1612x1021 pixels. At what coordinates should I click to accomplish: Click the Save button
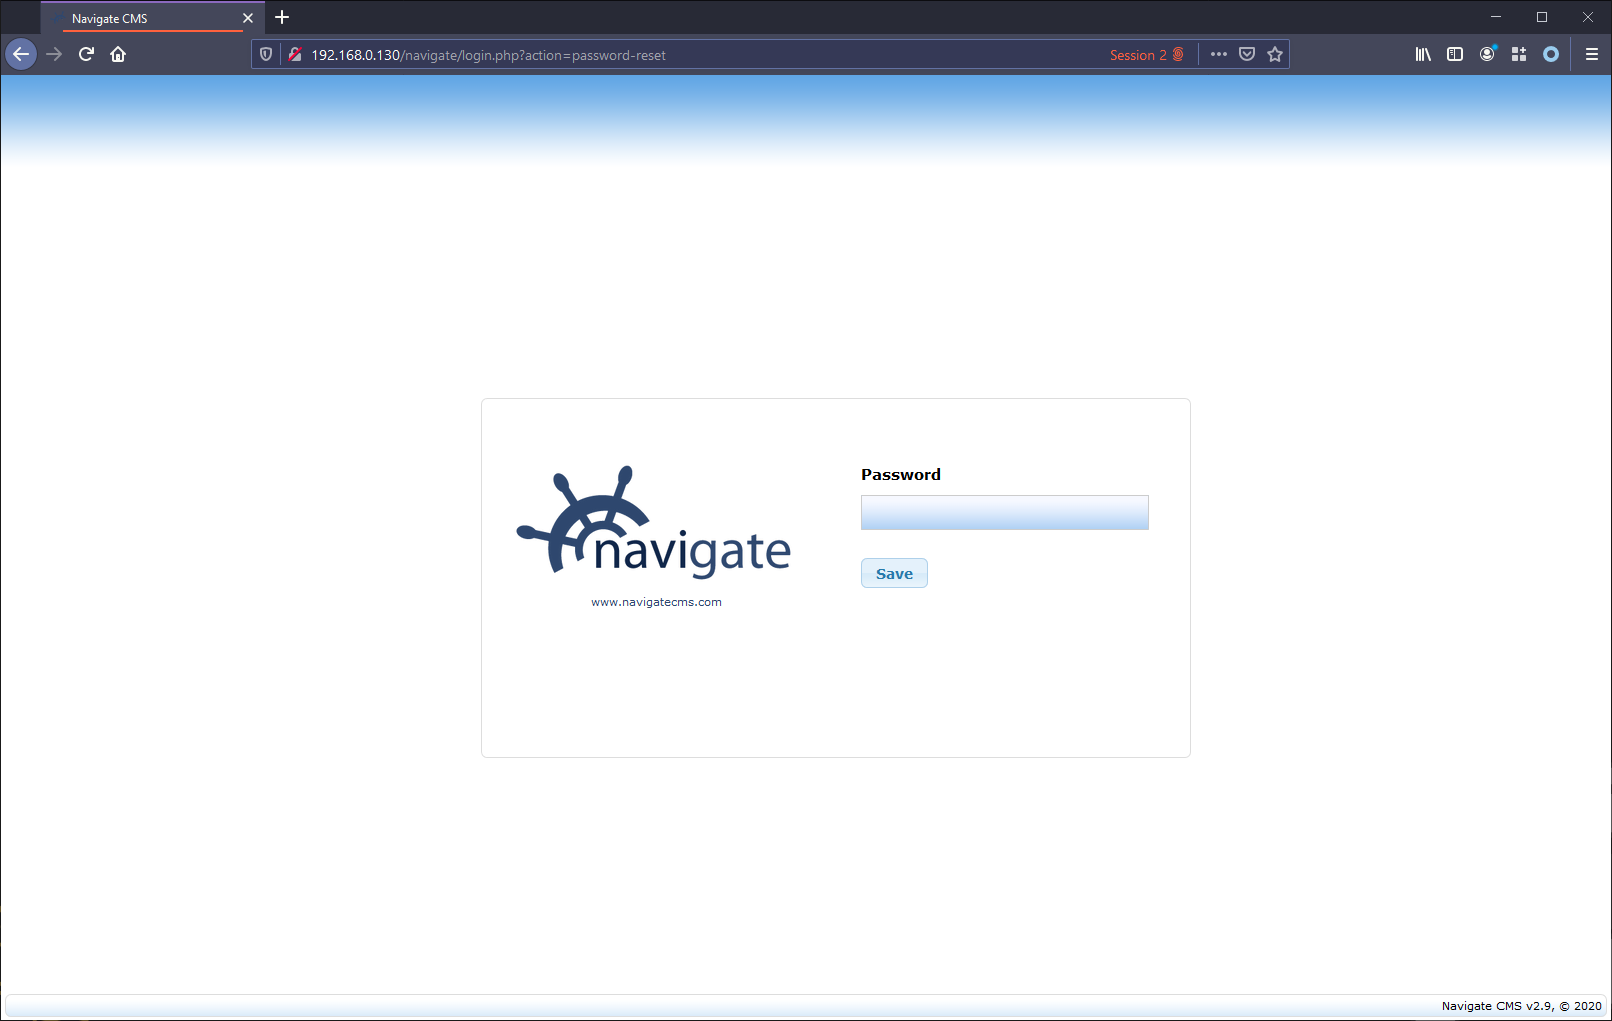click(894, 573)
